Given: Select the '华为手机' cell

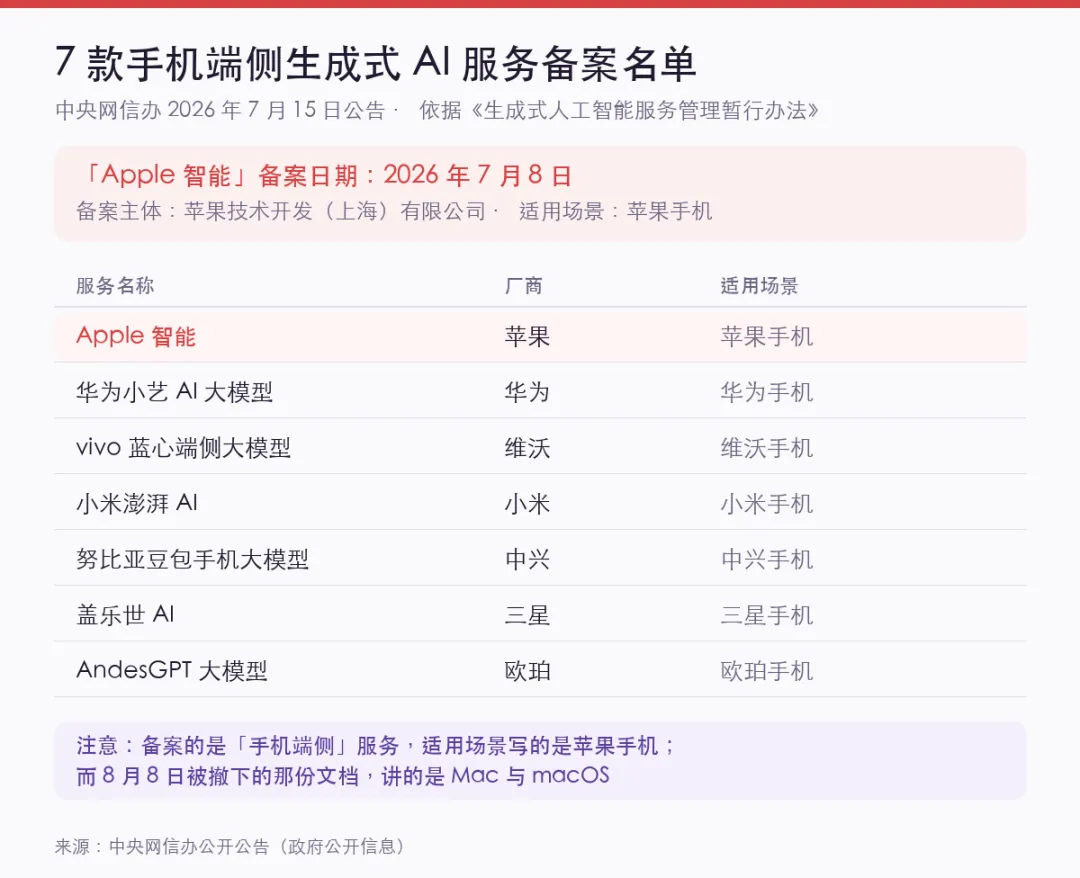Looking at the screenshot, I should (767, 392).
